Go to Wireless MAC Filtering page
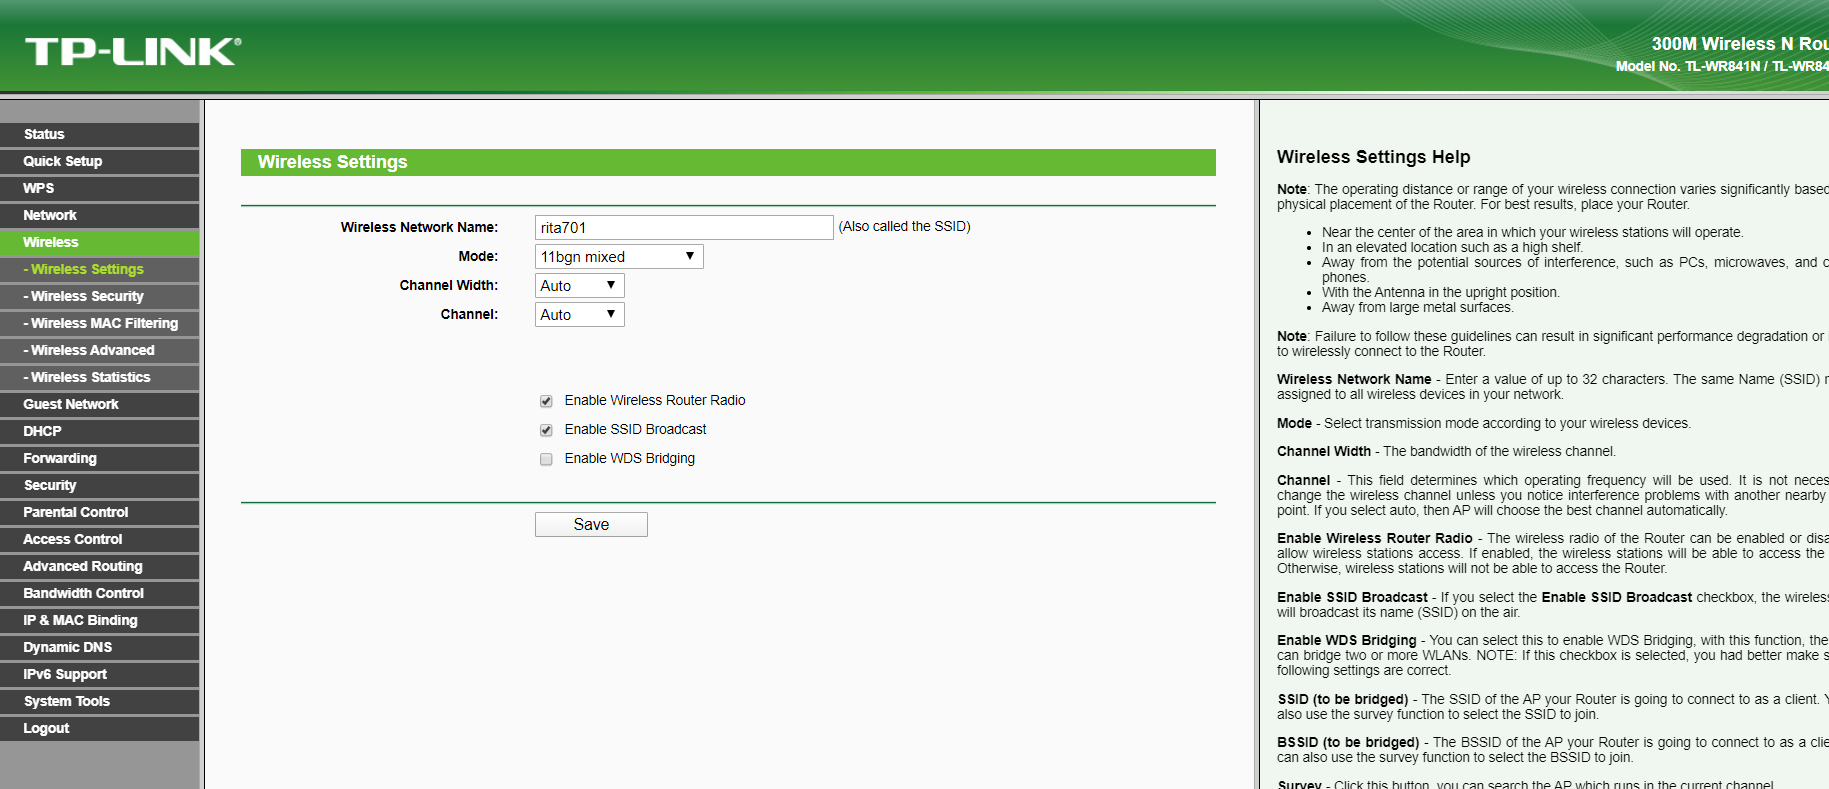 [100, 323]
